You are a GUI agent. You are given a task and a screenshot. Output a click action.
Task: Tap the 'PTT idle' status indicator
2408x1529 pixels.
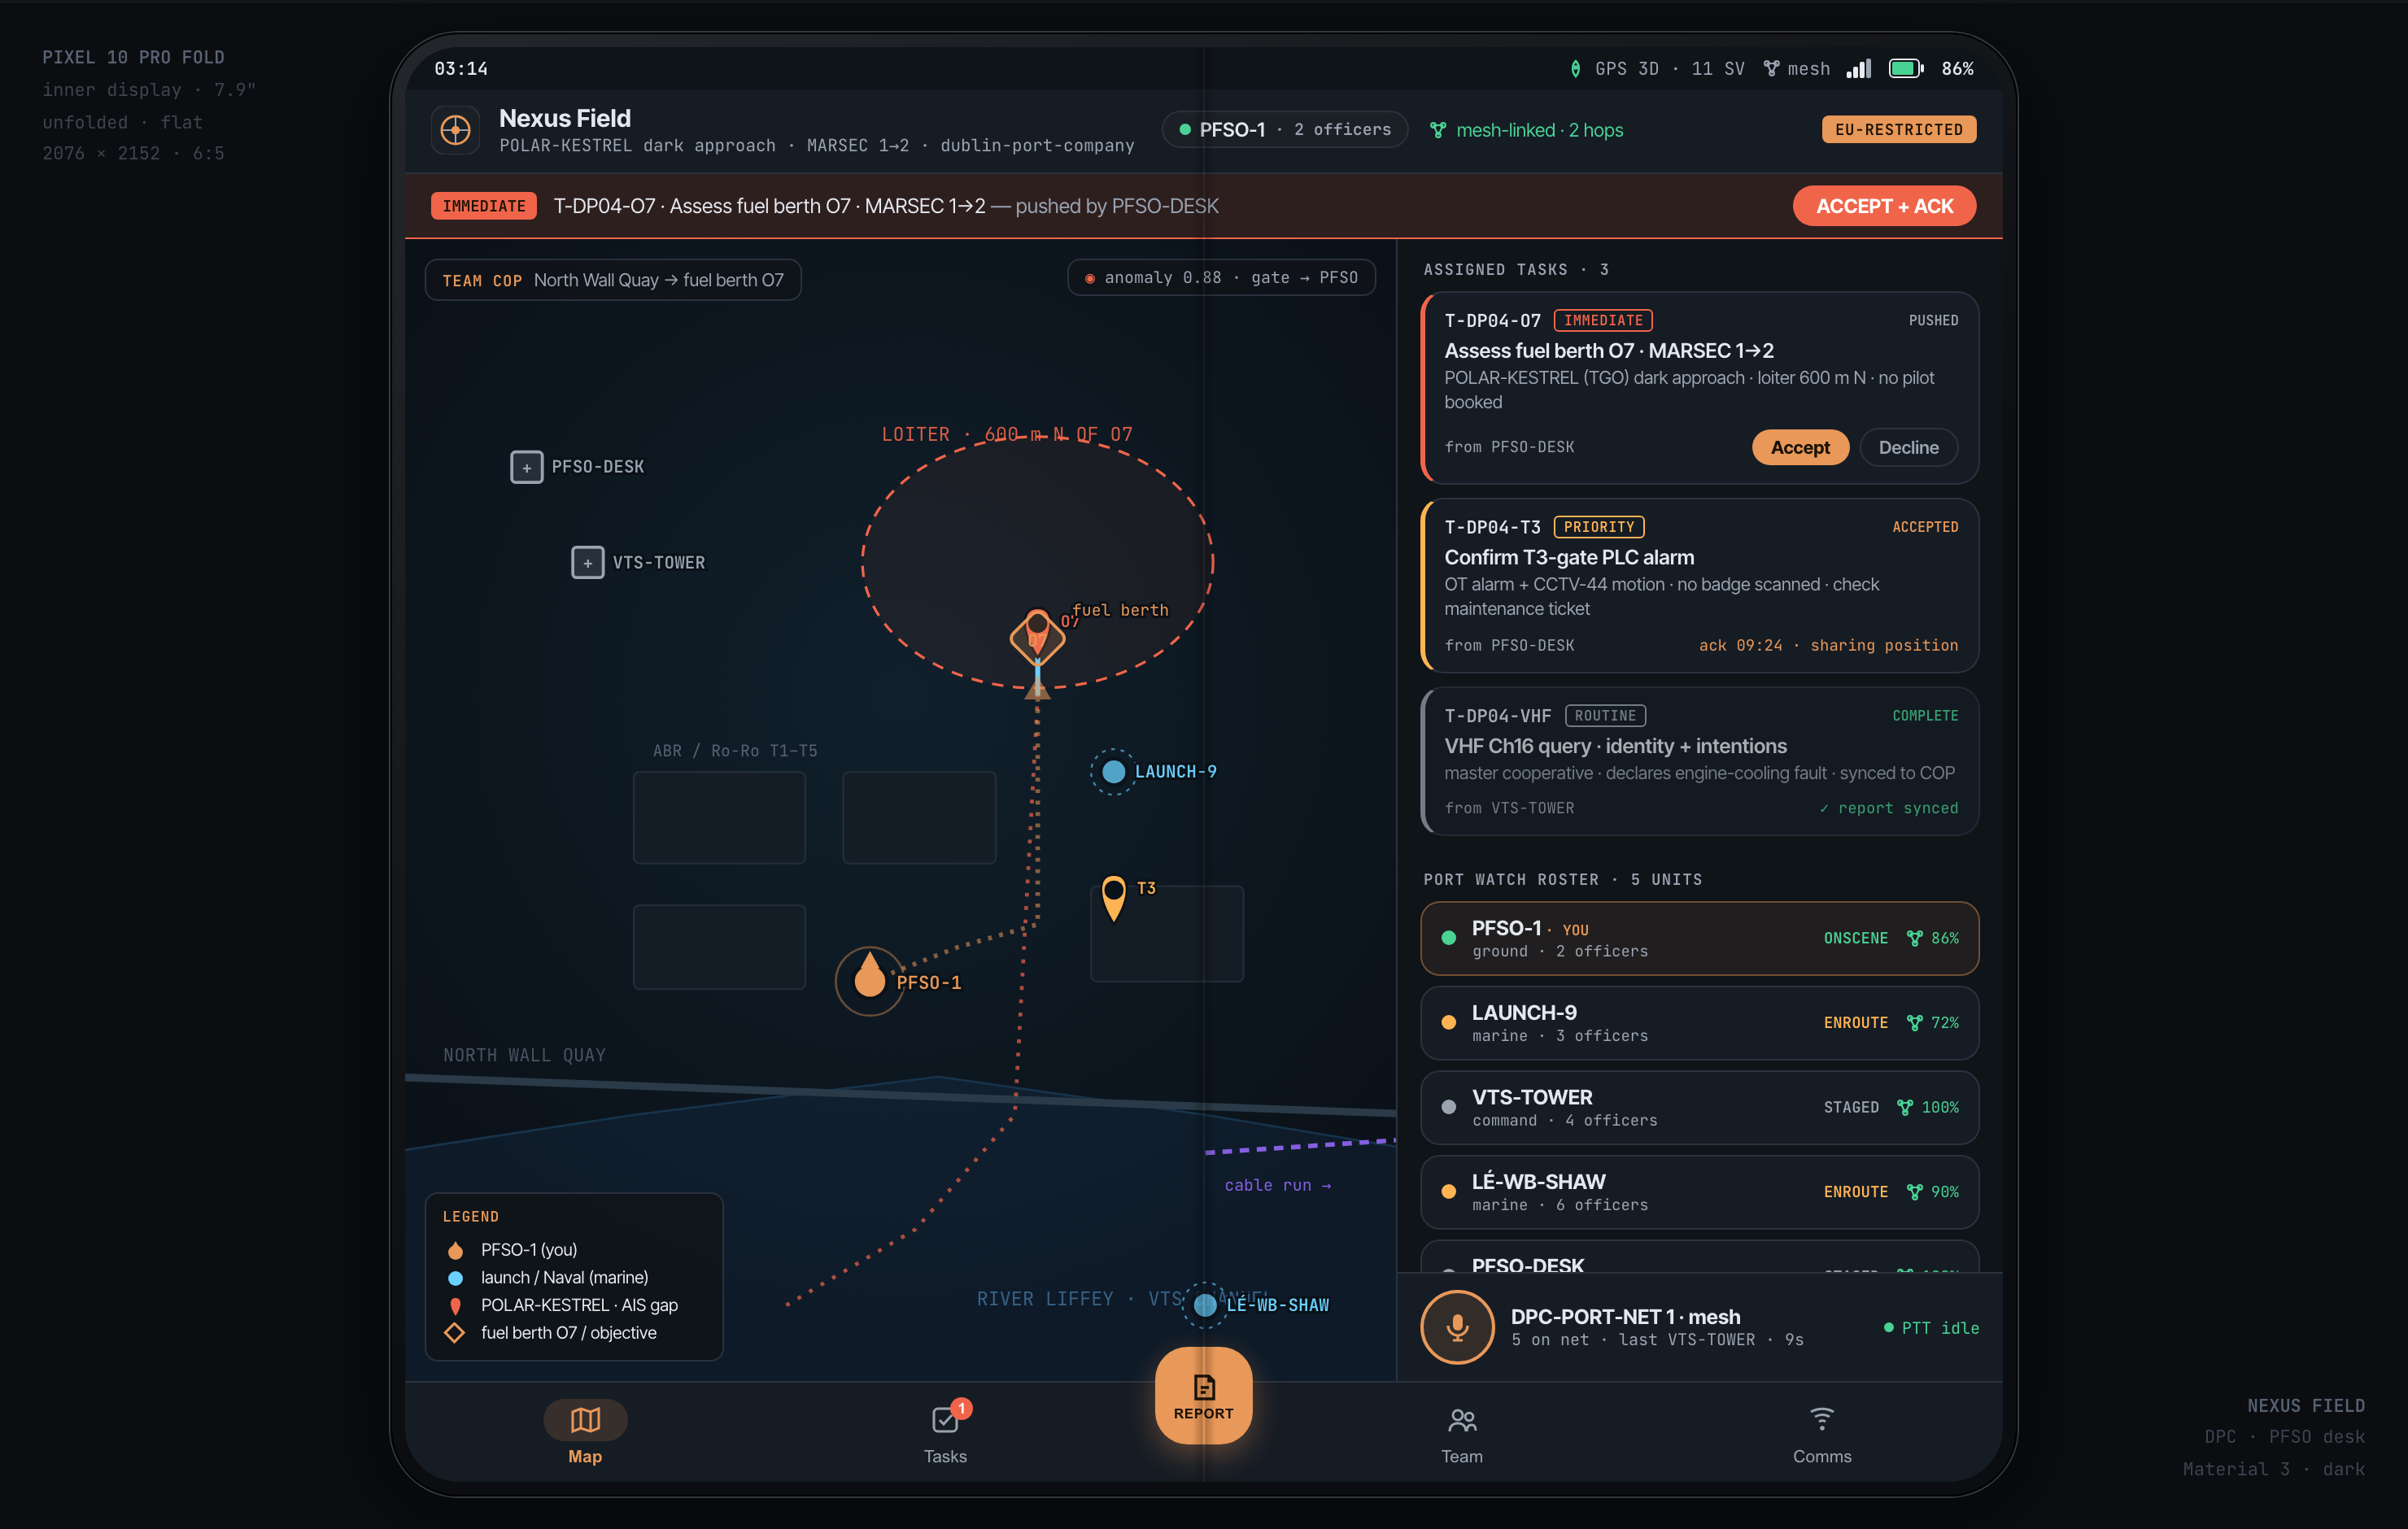coord(1931,1328)
